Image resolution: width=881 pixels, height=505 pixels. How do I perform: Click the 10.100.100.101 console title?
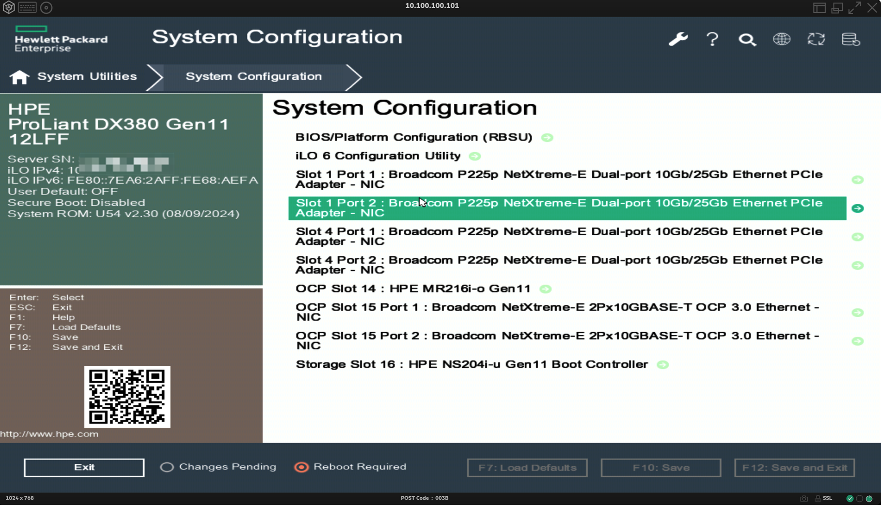pos(432,6)
